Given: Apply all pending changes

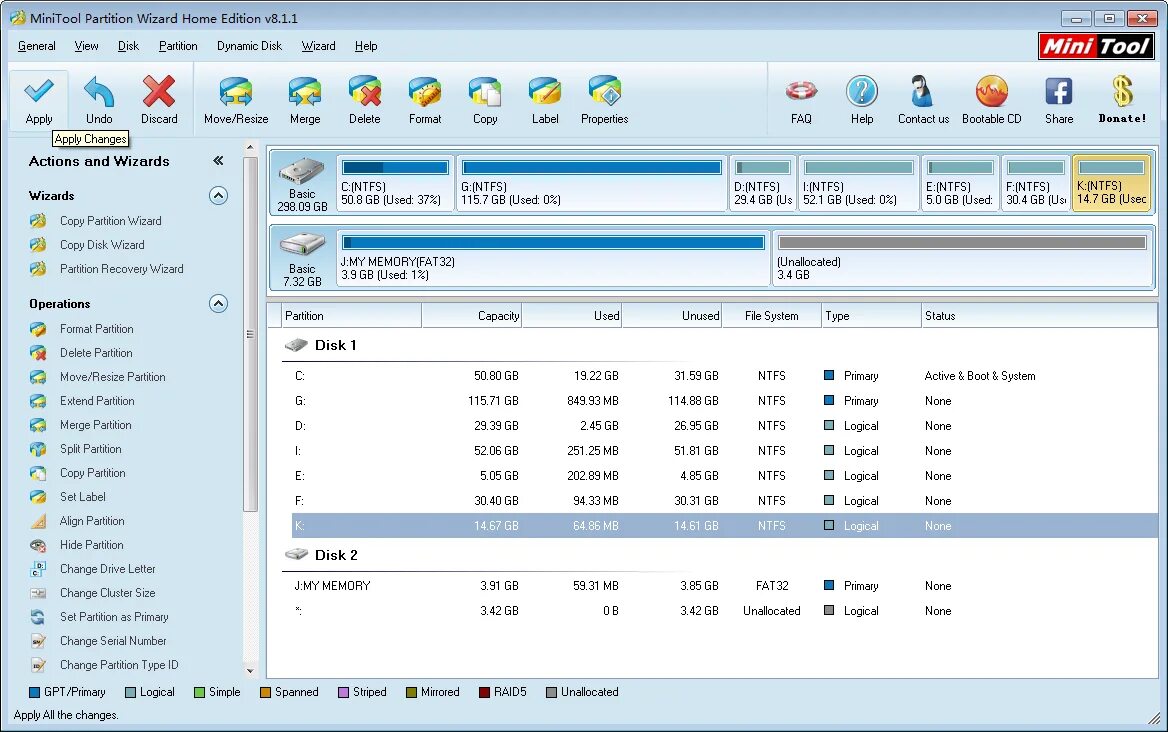Looking at the screenshot, I should pos(39,99).
